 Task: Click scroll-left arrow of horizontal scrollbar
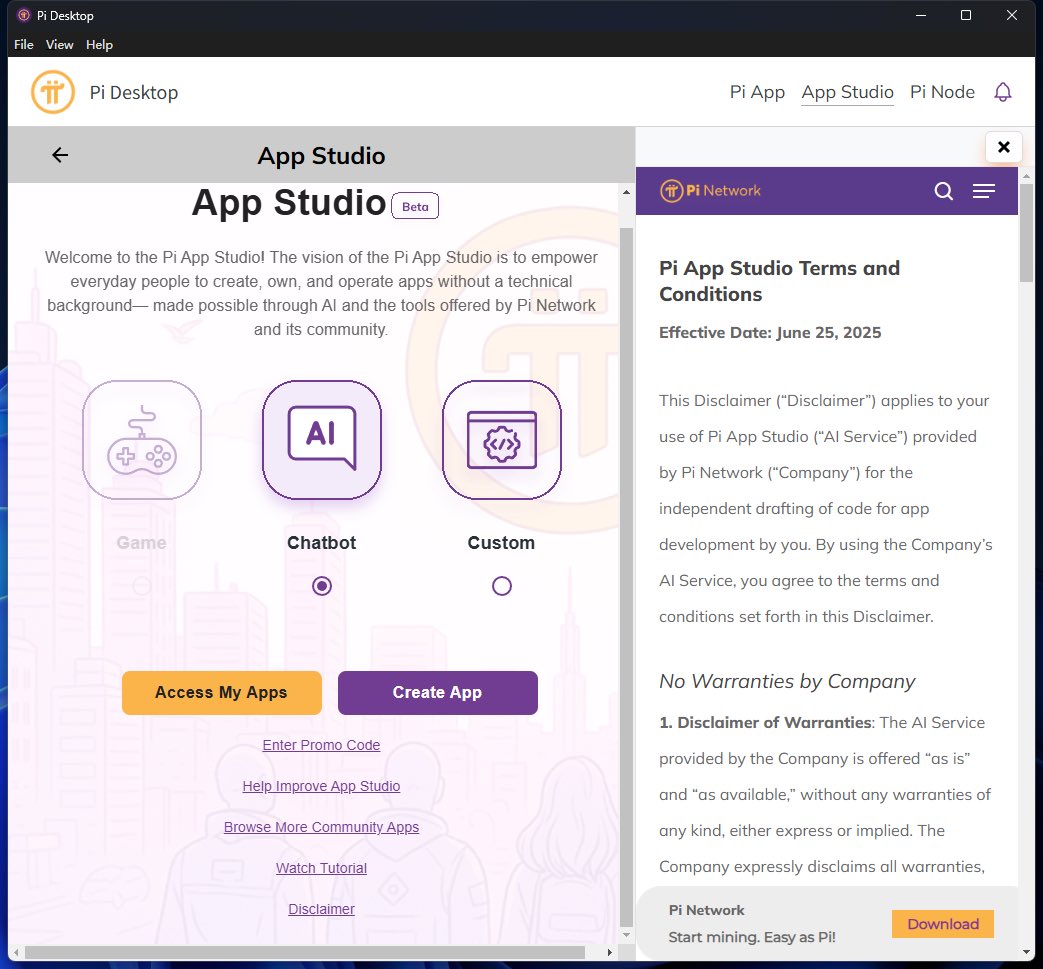point(16,952)
